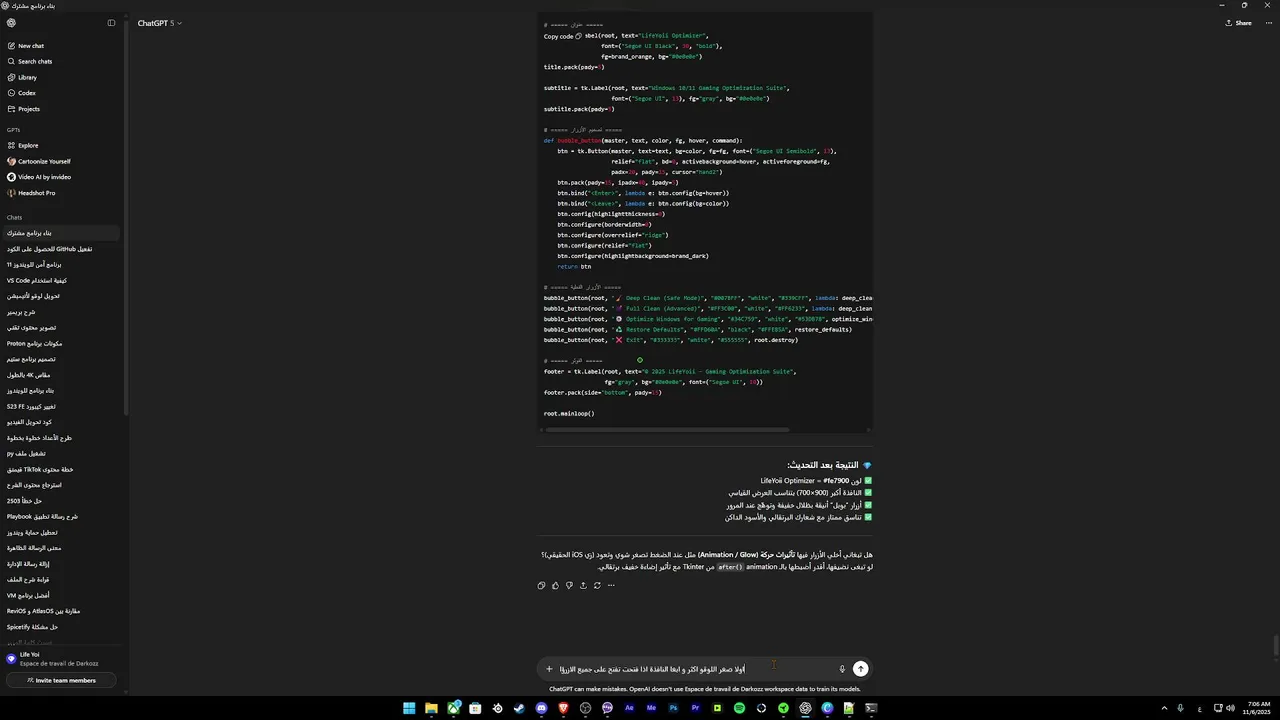This screenshot has width=1280, height=720.
Task: Collapse the sidebar with the panel toggle icon
Action: [111, 23]
